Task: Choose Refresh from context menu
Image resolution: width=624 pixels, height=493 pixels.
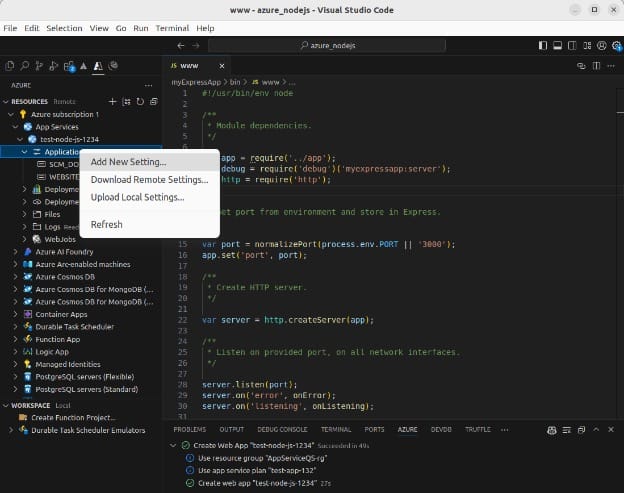Action: pyautogui.click(x=150, y=224)
